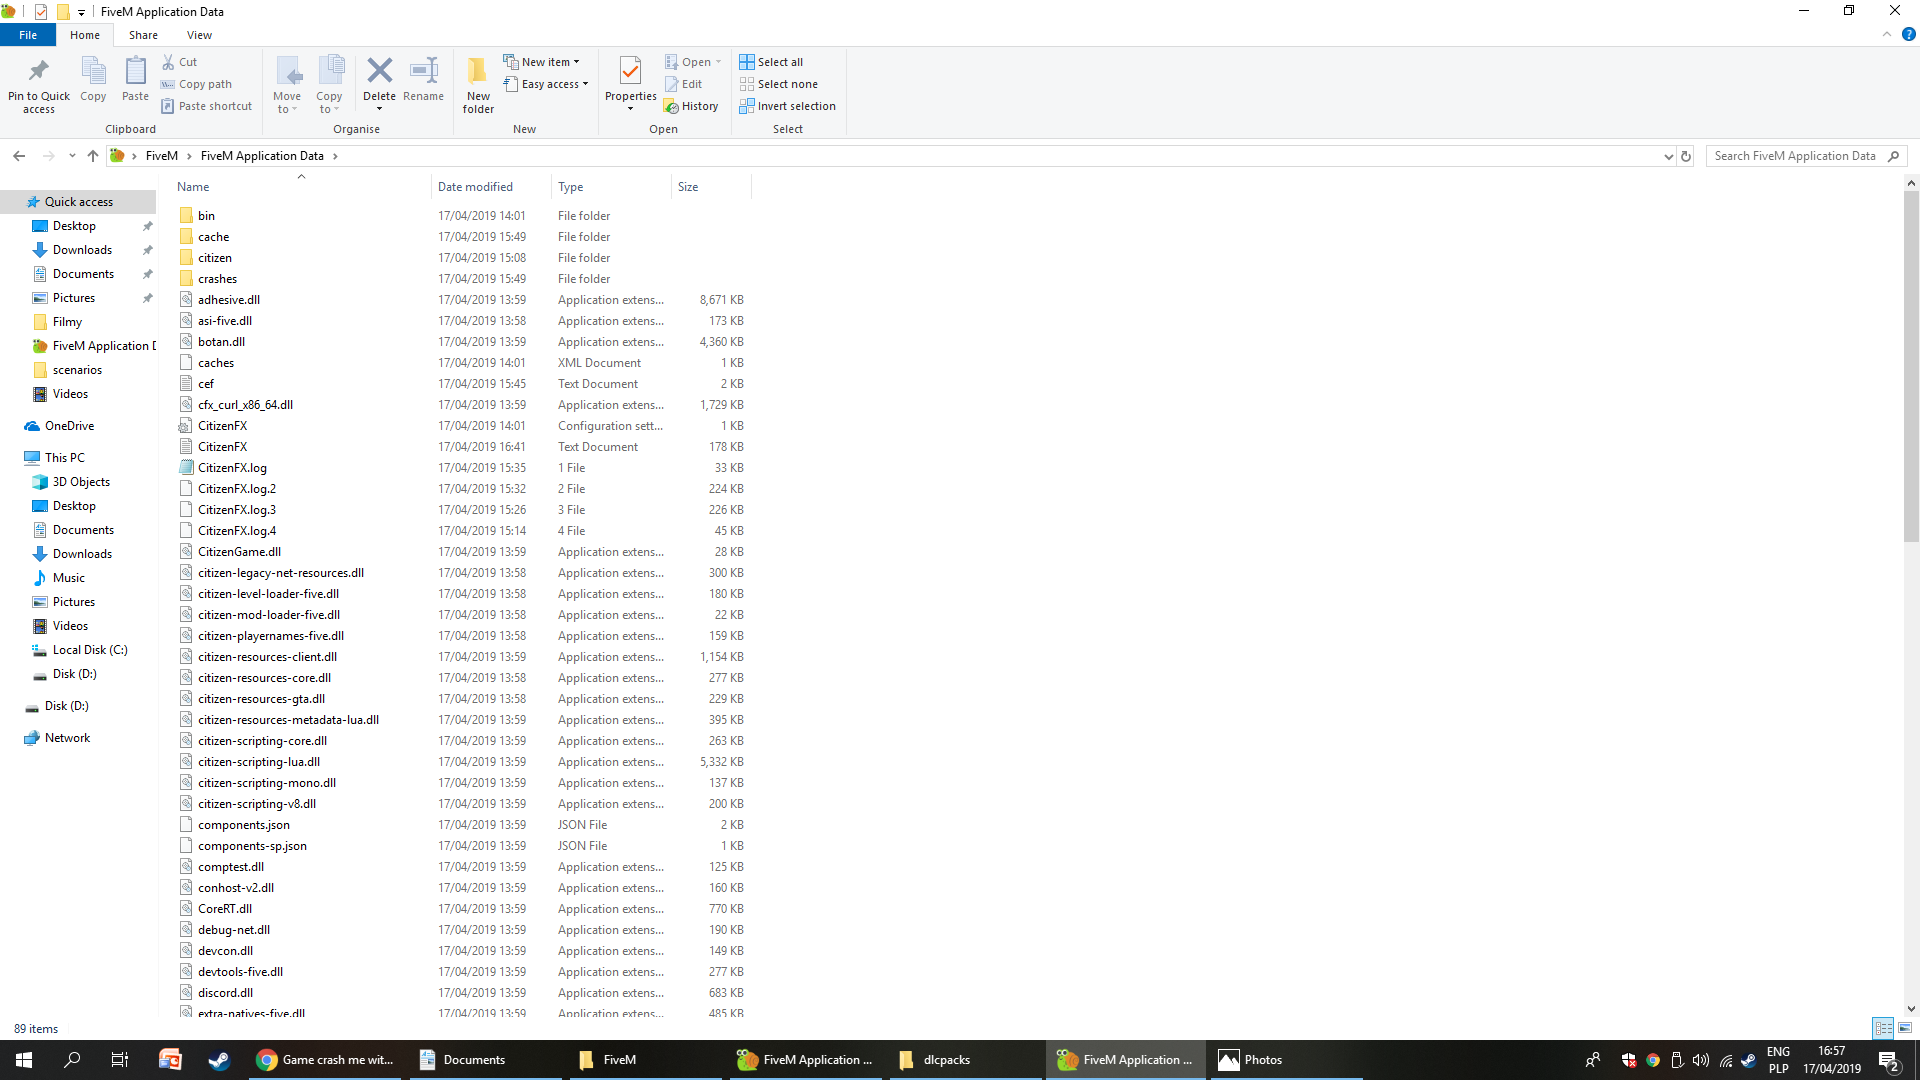
Task: Open file History in ribbon
Action: pyautogui.click(x=691, y=106)
